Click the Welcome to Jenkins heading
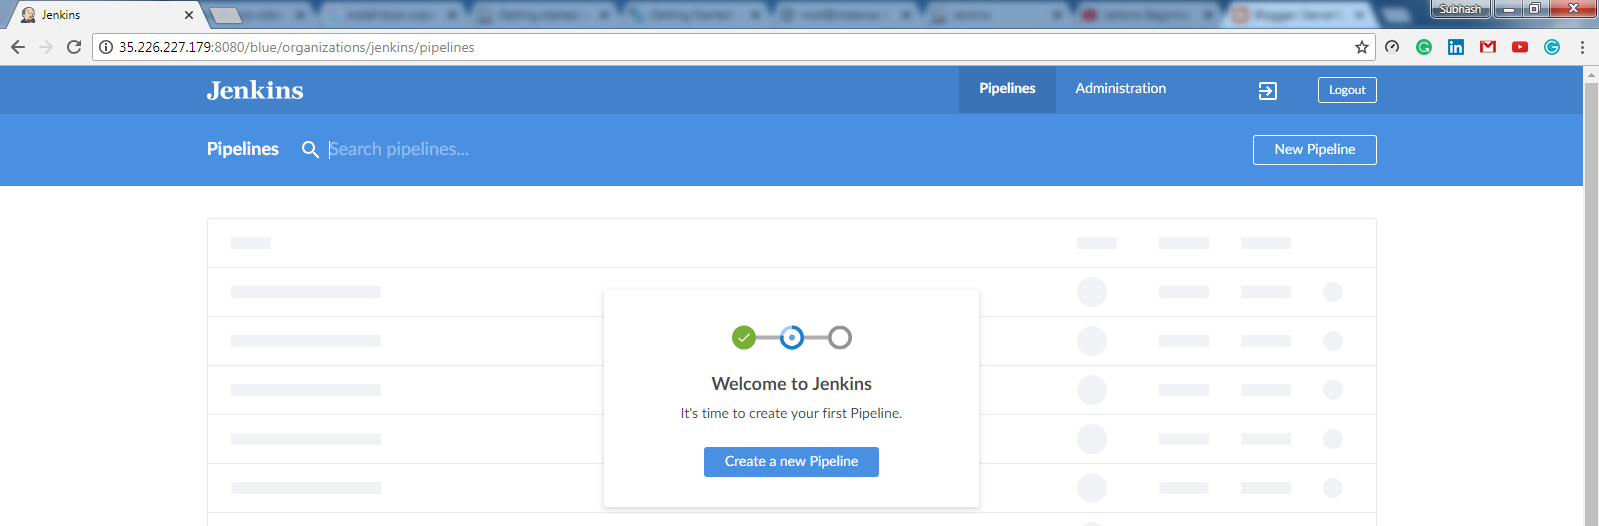 click(791, 384)
